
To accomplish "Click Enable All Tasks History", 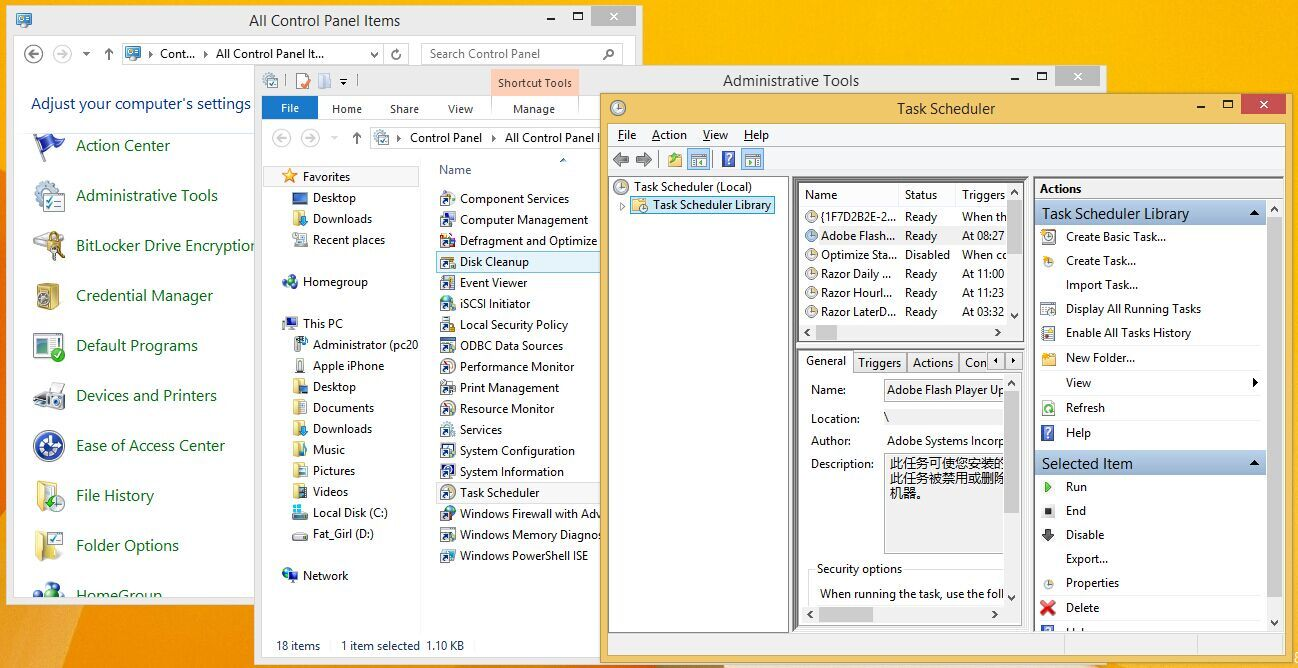I will [1128, 333].
